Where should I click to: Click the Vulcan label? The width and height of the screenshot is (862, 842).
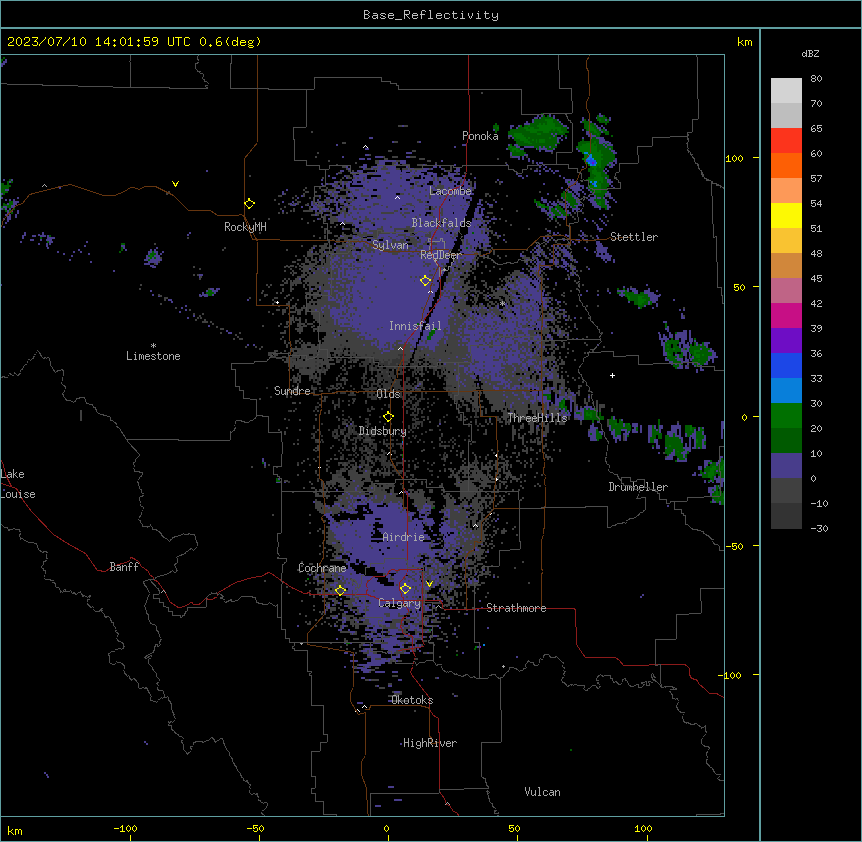point(542,792)
